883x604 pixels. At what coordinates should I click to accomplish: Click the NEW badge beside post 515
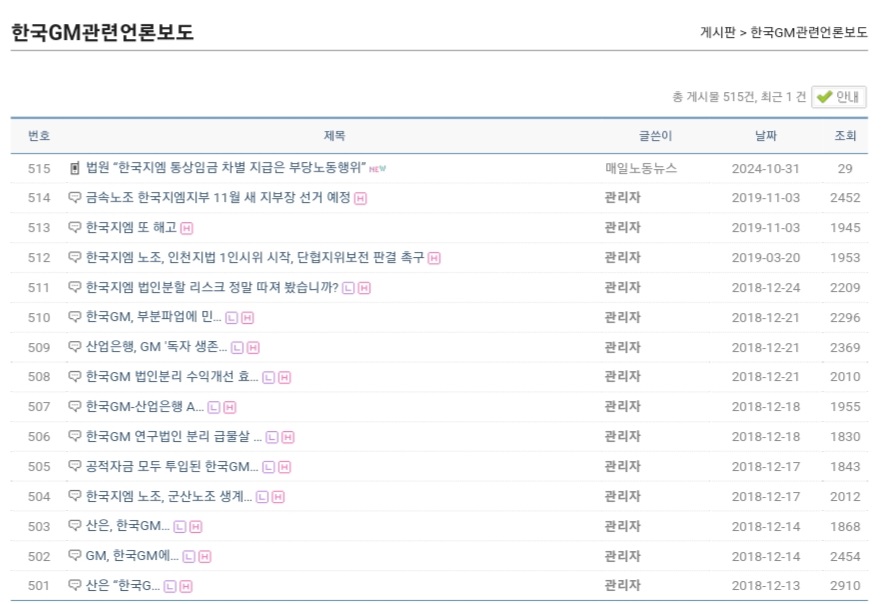[x=377, y=169]
